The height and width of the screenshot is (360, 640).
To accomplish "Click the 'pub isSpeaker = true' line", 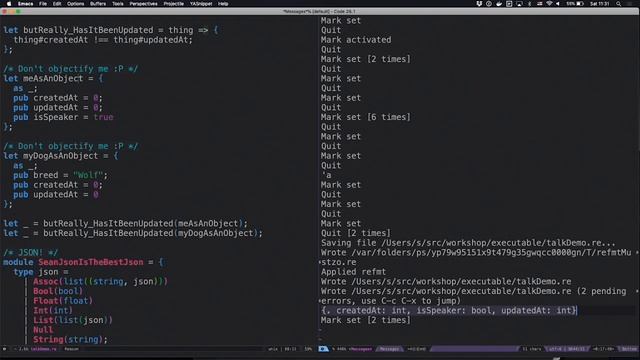I will [x=63, y=117].
